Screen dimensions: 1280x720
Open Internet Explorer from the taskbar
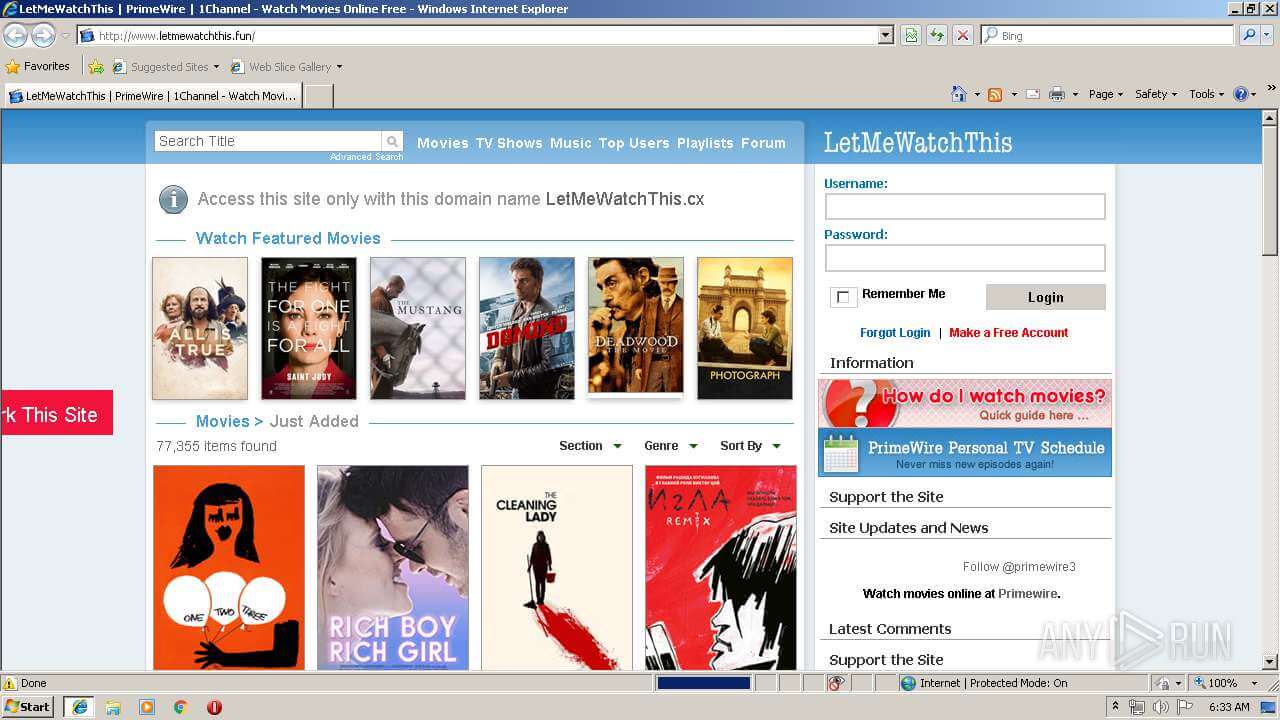coord(79,707)
